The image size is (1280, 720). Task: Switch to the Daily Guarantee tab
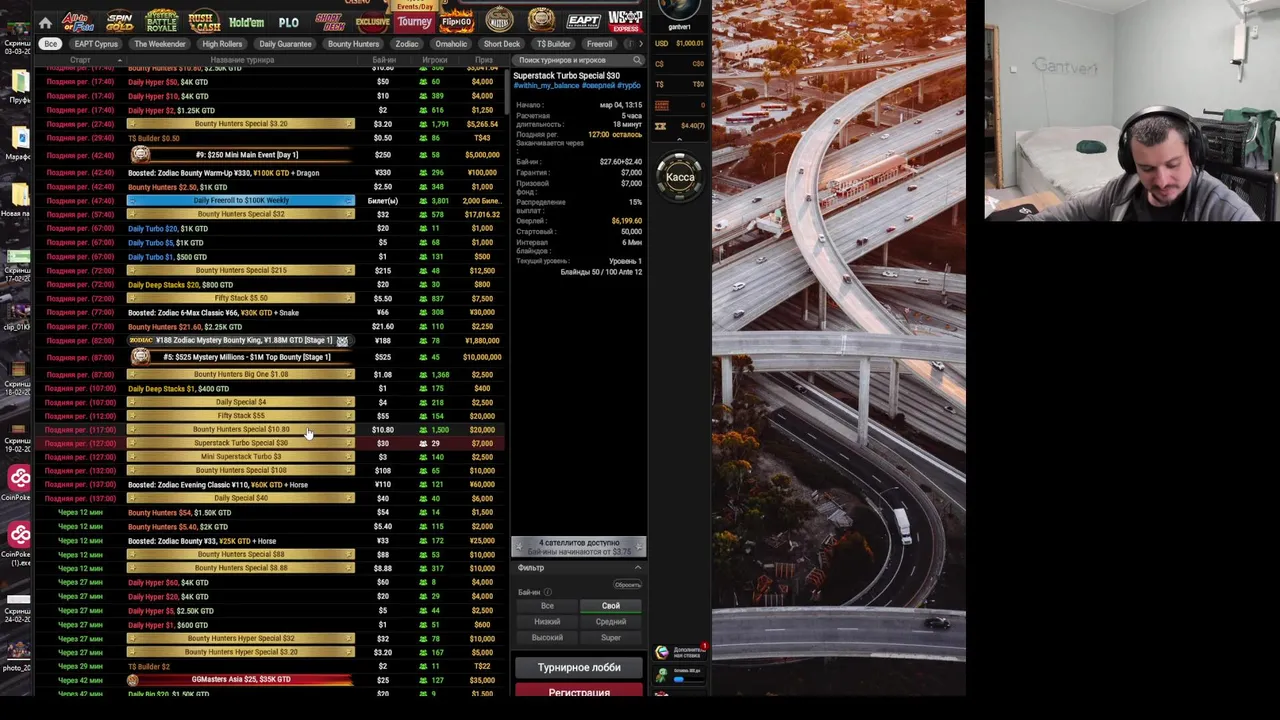[x=285, y=44]
